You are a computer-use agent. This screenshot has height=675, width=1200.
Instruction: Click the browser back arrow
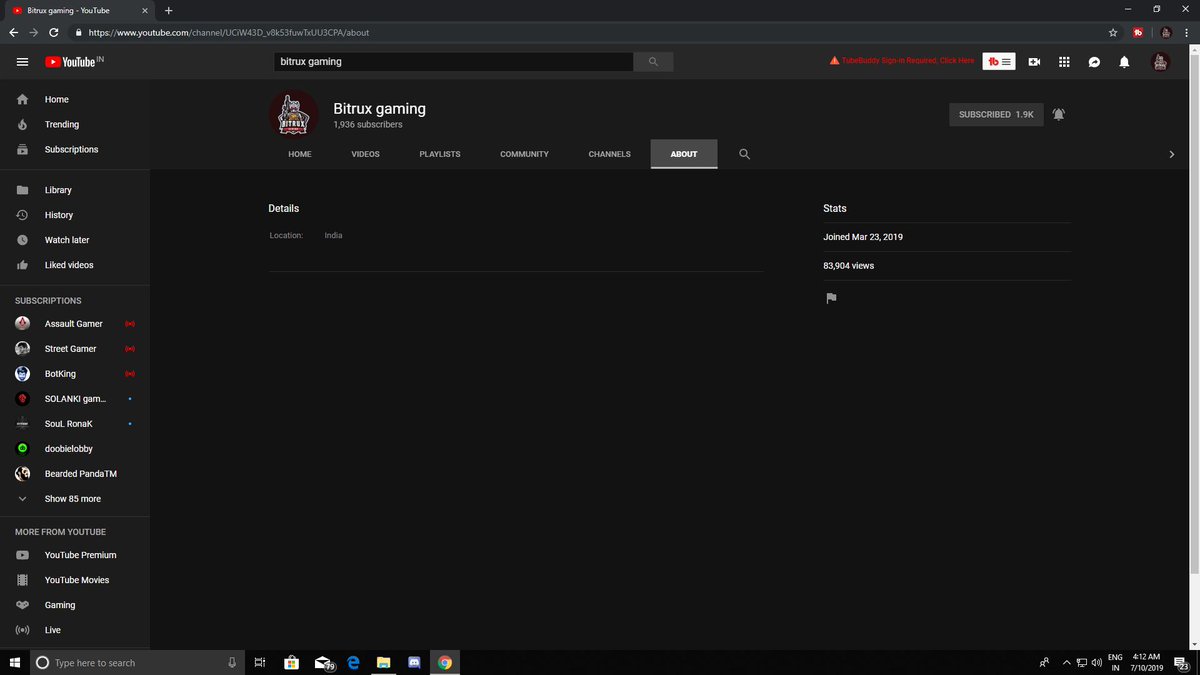pos(13,32)
